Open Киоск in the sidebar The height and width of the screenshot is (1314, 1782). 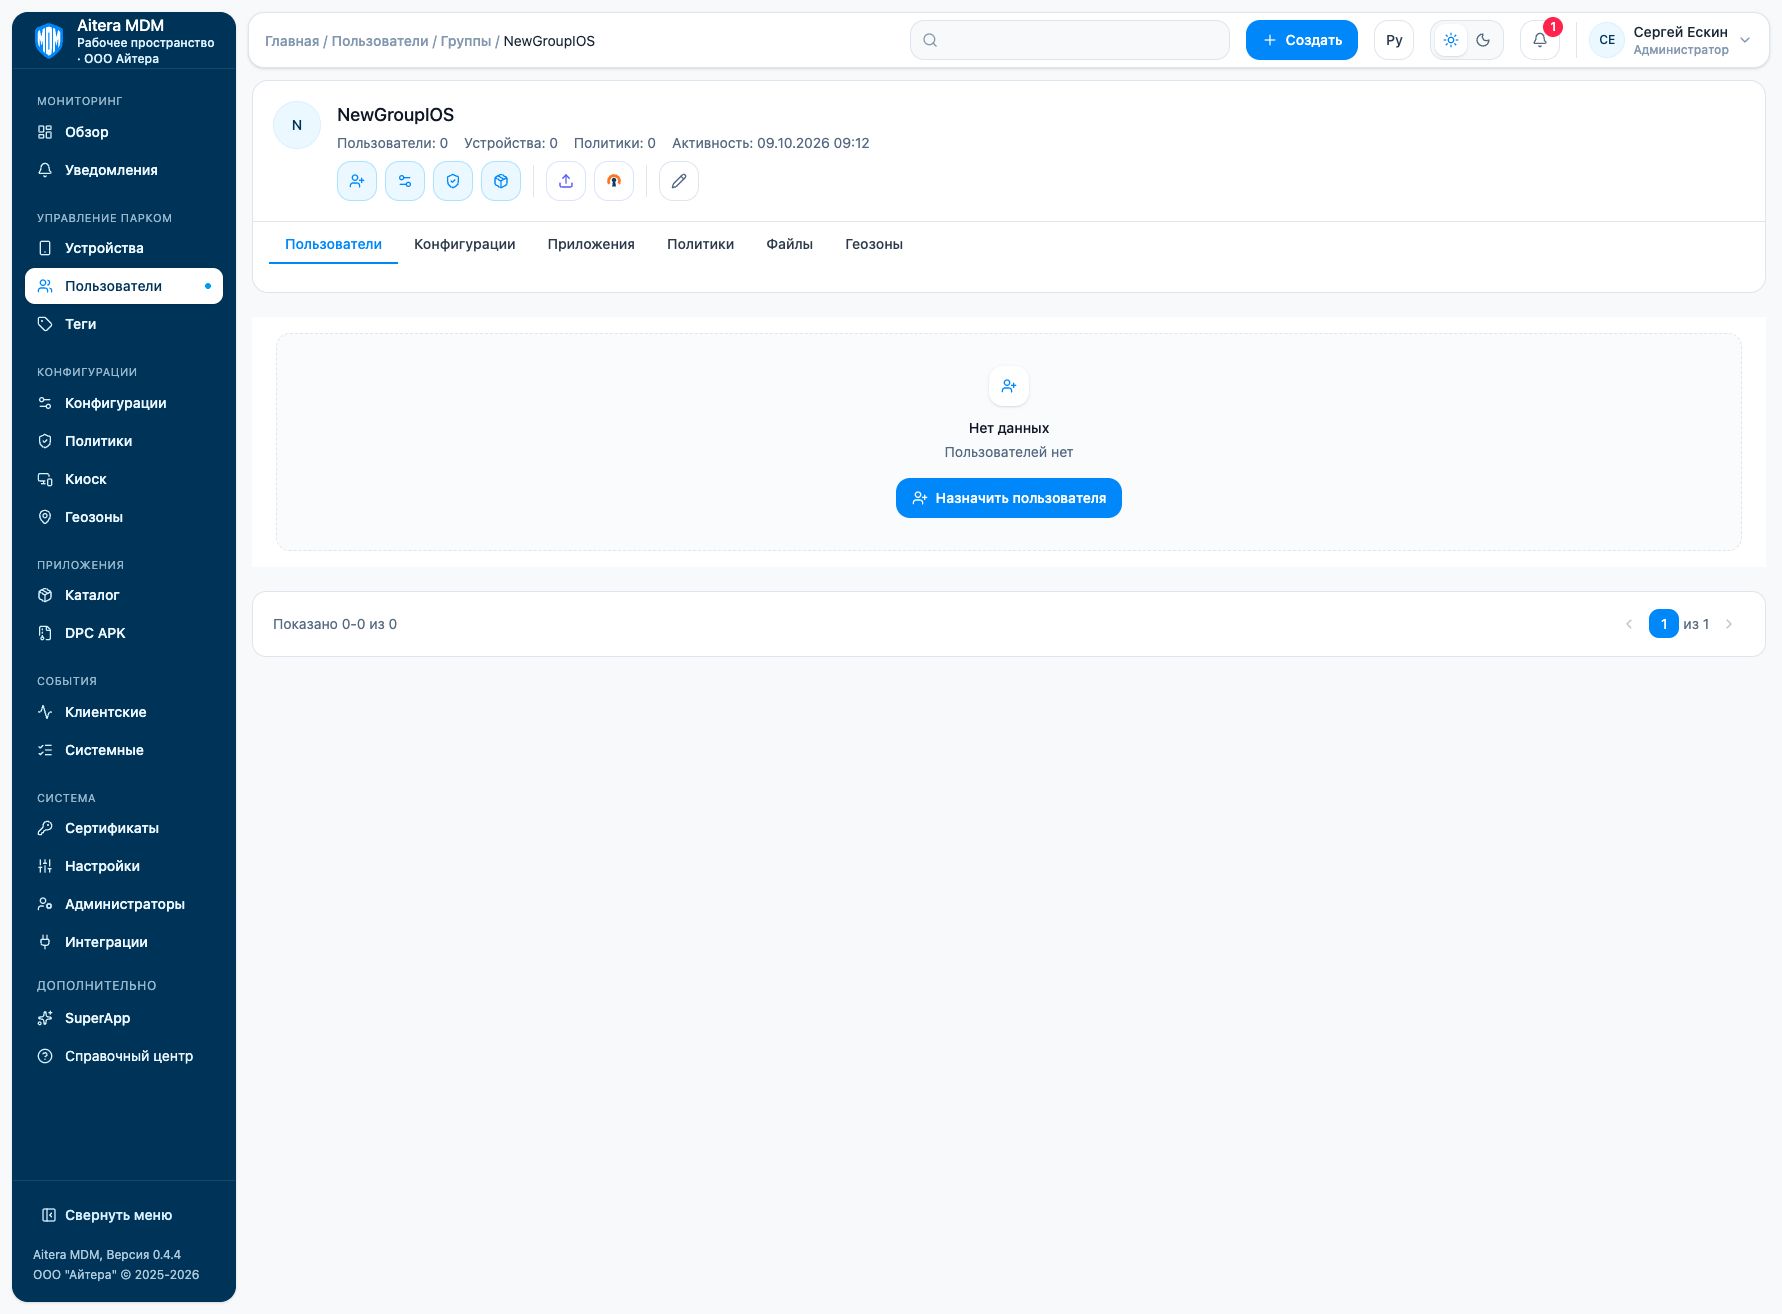coord(124,479)
